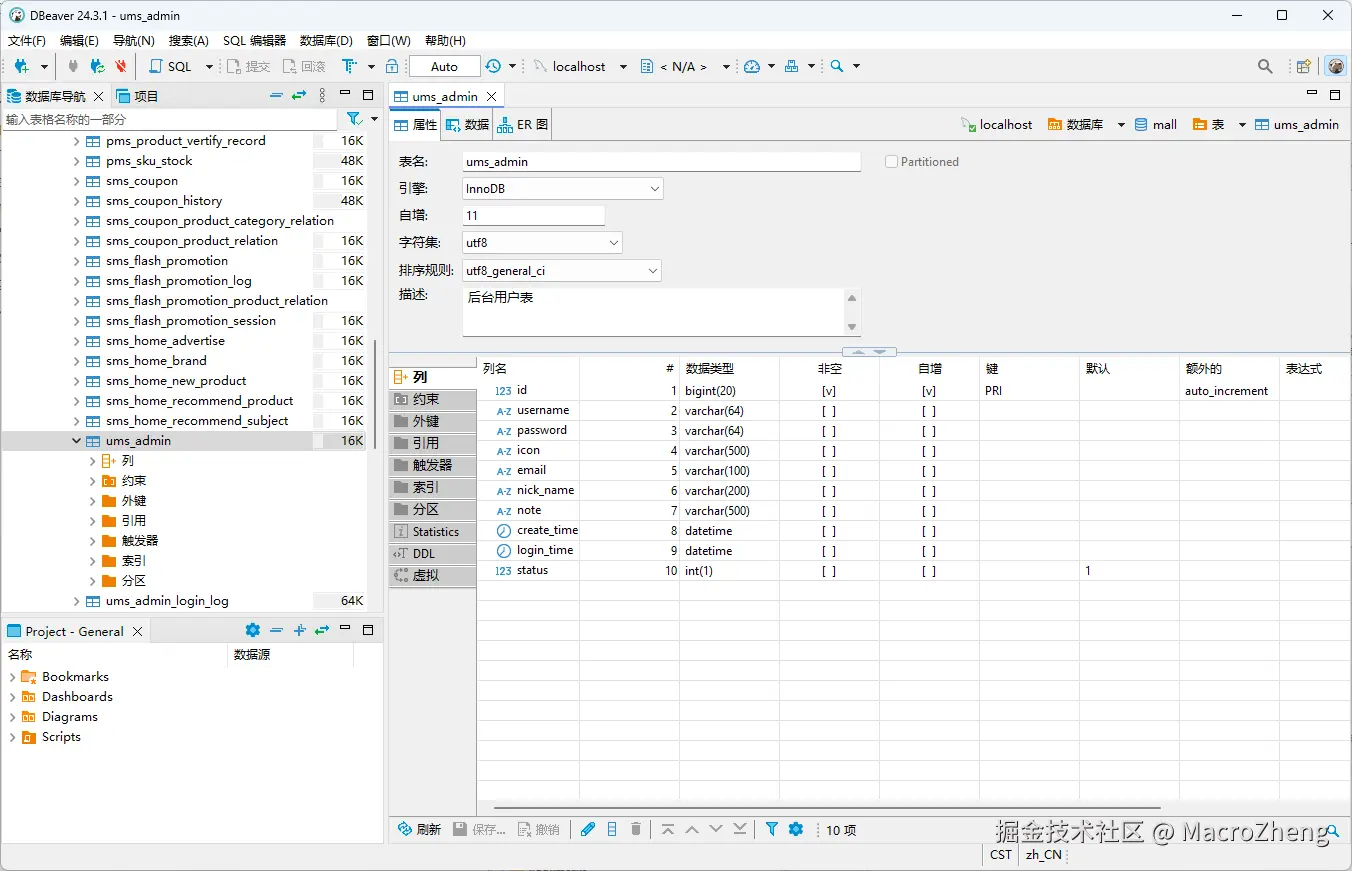Click the edit column pencil icon
The image size is (1352, 871).
pos(588,829)
